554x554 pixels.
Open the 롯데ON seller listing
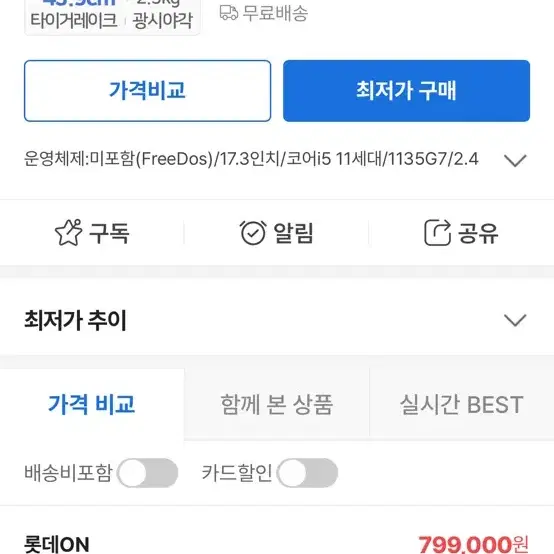point(57,544)
